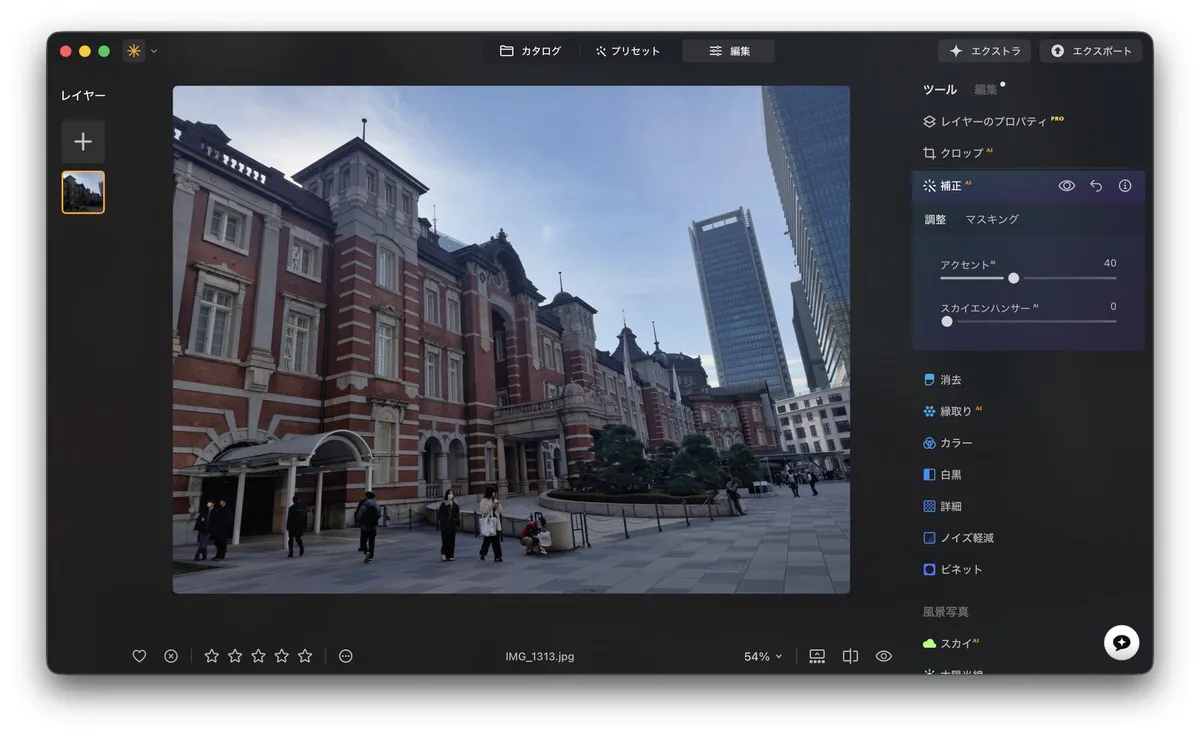Switch to the マスキング tab
This screenshot has width=1200, height=736.
click(x=992, y=219)
